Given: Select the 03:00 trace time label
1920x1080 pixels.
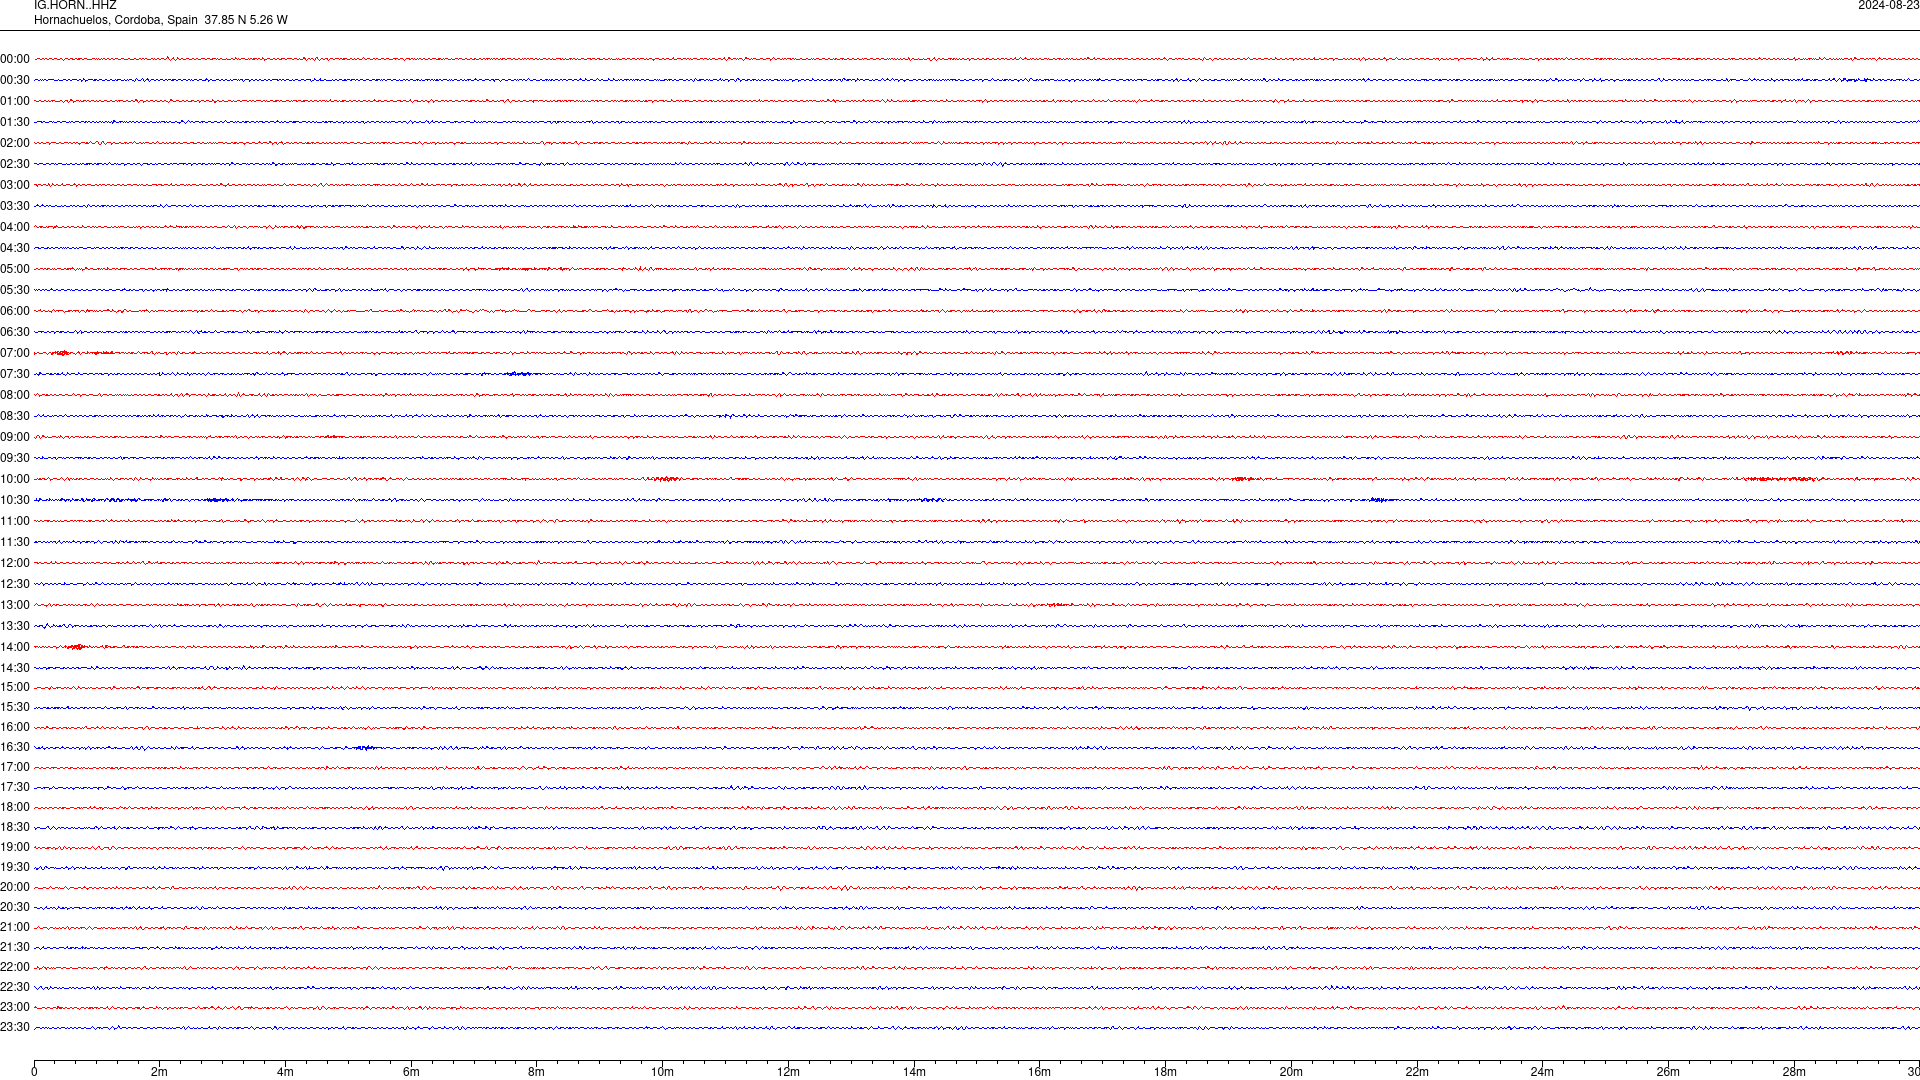Looking at the screenshot, I should point(15,185).
